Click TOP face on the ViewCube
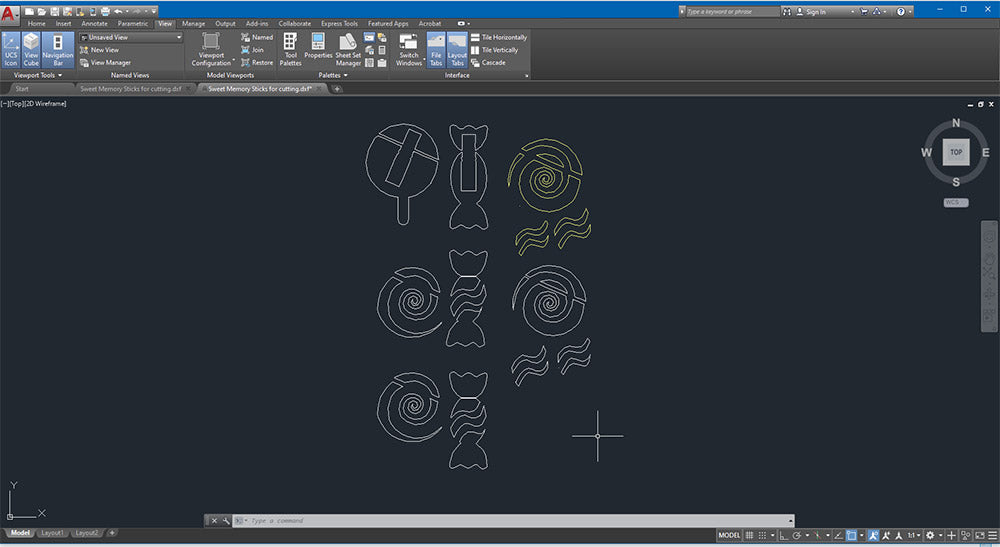The height and width of the screenshot is (547, 1000). (x=956, y=152)
